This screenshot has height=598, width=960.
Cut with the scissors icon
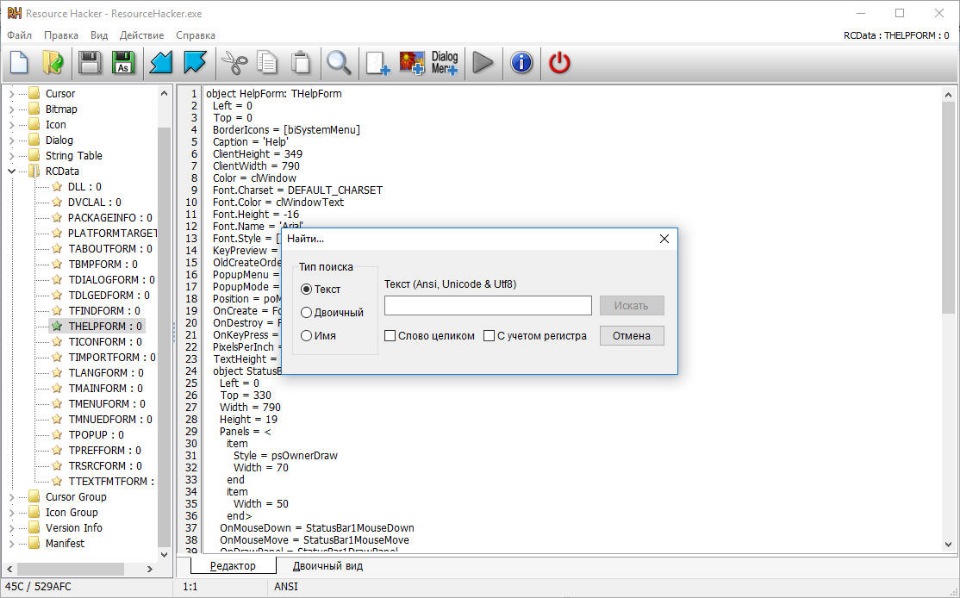(x=234, y=62)
